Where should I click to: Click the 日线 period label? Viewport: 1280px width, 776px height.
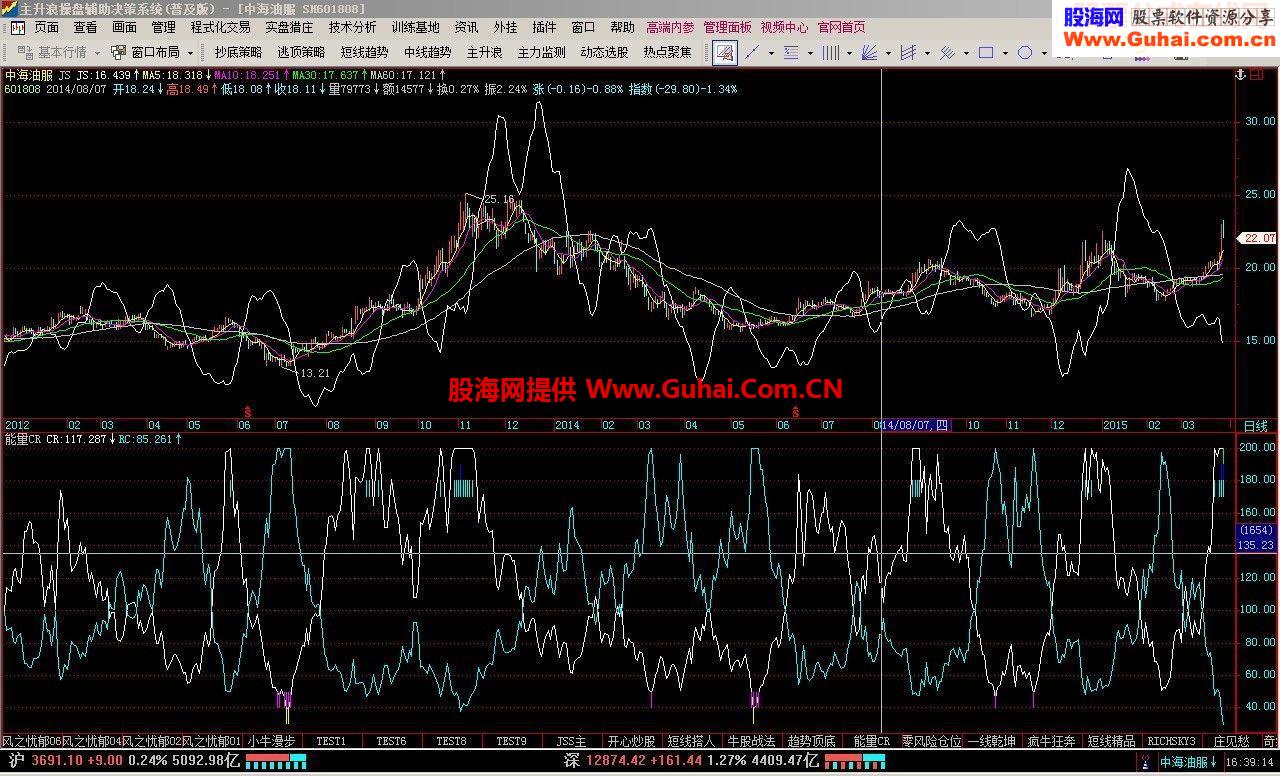coord(1254,426)
